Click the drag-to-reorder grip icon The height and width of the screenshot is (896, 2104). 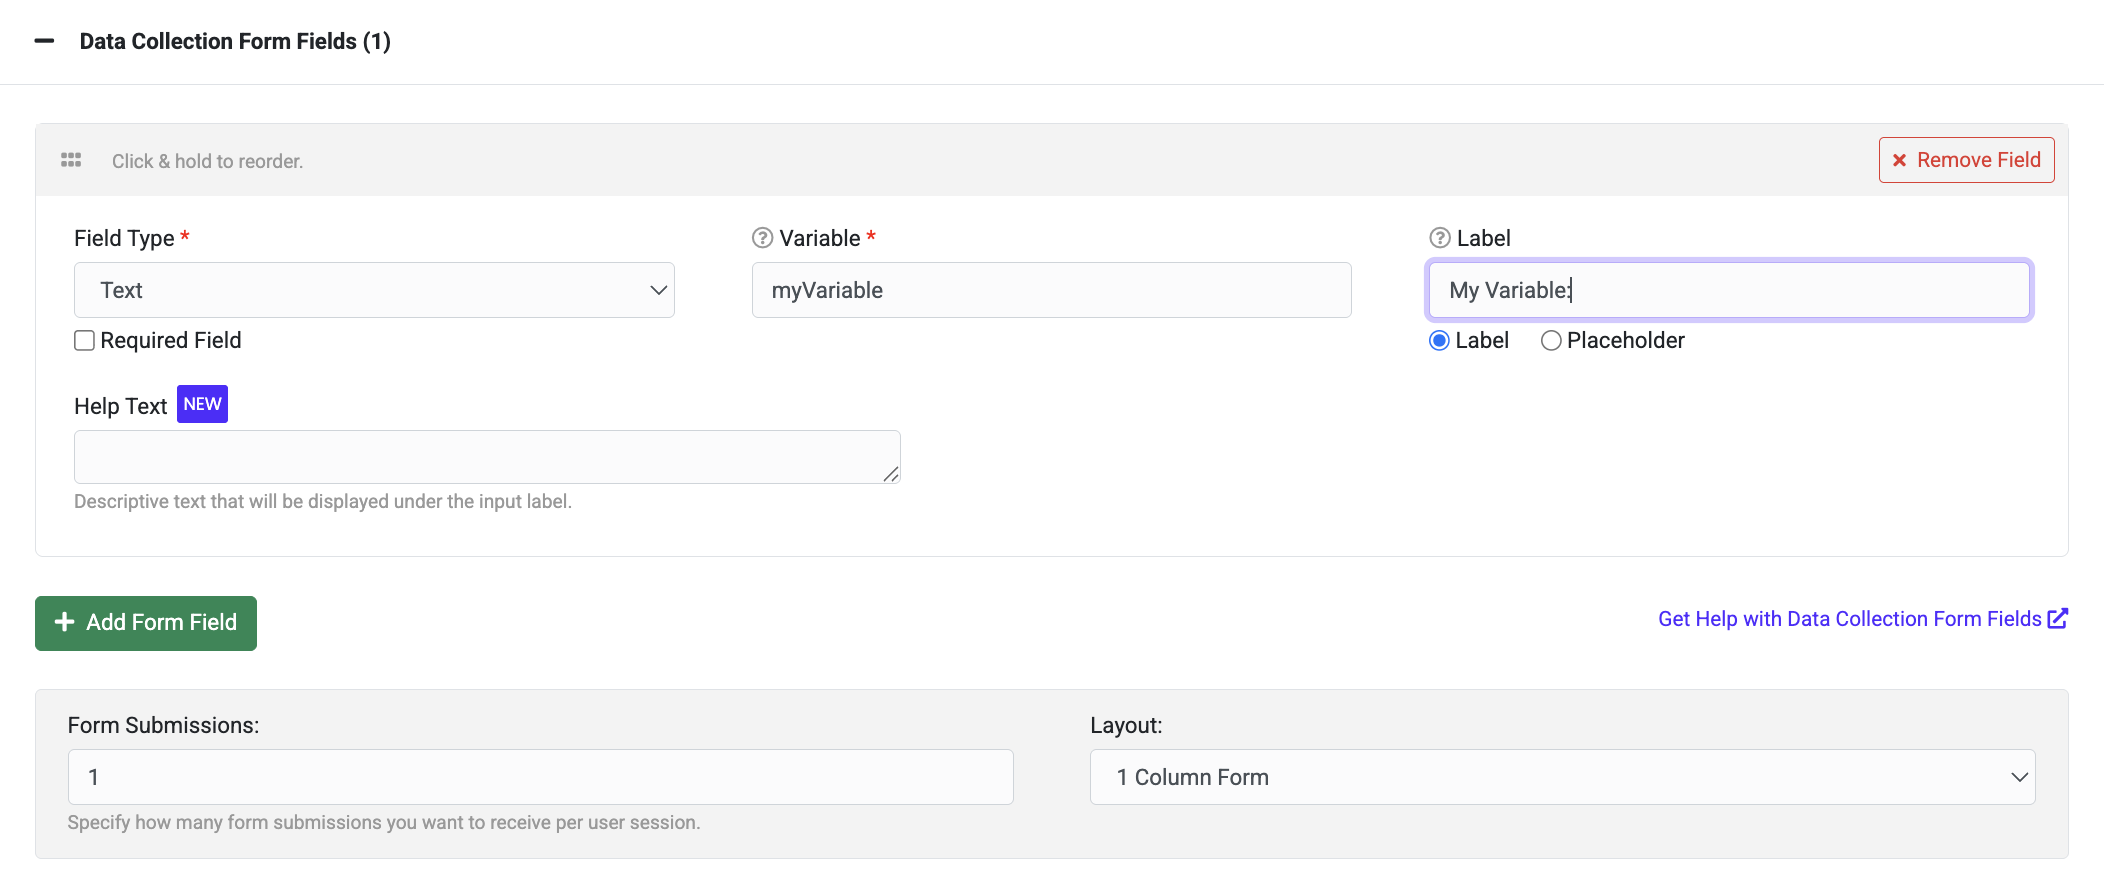pyautogui.click(x=71, y=160)
